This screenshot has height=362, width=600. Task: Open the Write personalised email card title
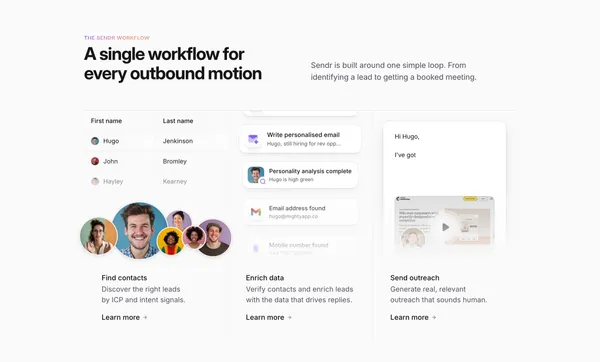click(303, 135)
